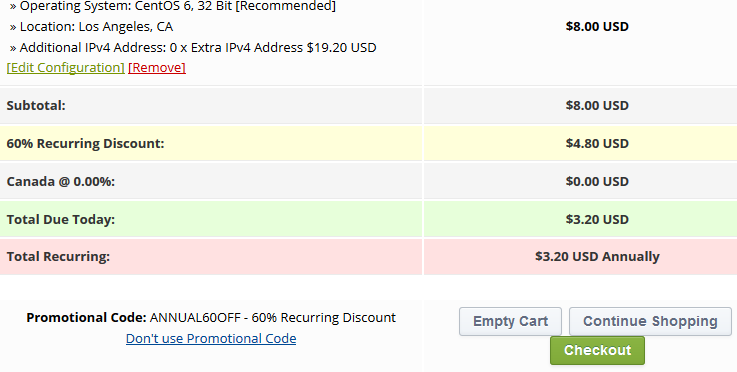Click the CentOS 6 operating system line
The width and height of the screenshot is (737, 372).
(x=173, y=6)
